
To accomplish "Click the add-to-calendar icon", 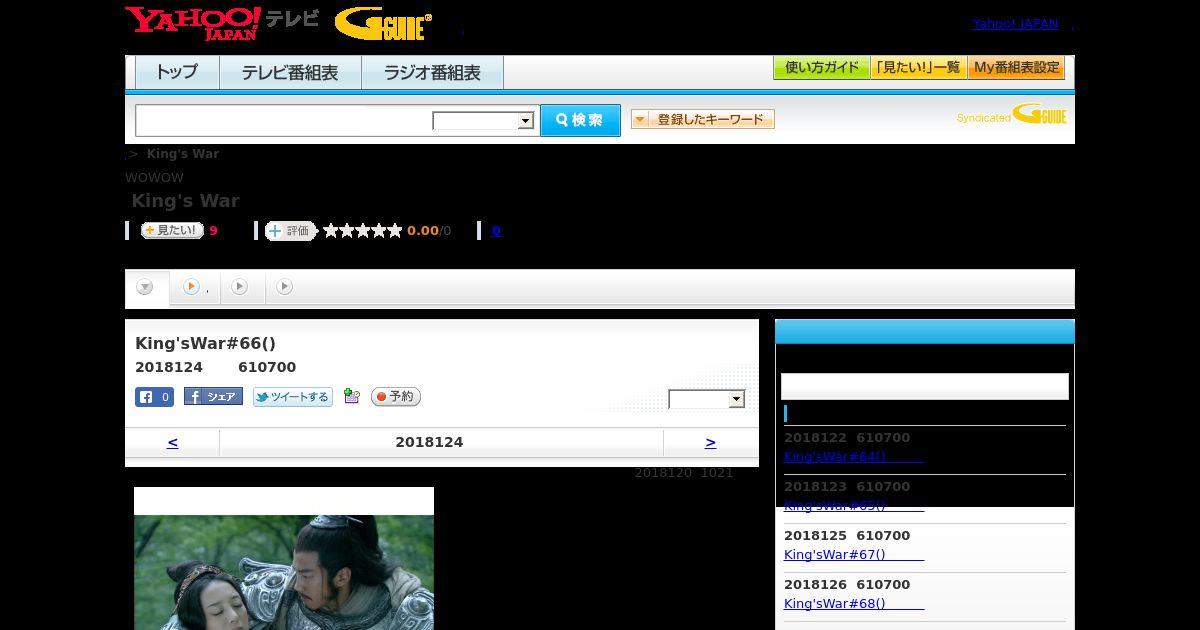I will point(351,396).
